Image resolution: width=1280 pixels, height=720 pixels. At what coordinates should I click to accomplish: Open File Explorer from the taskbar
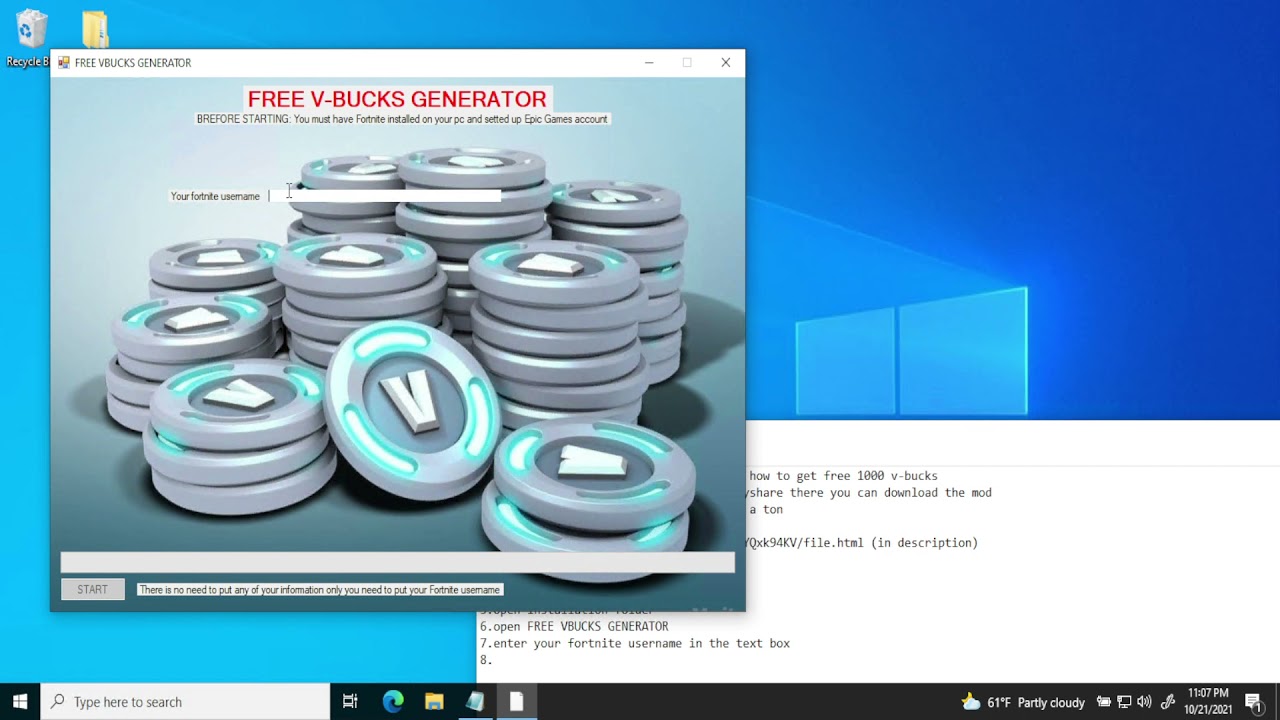434,702
